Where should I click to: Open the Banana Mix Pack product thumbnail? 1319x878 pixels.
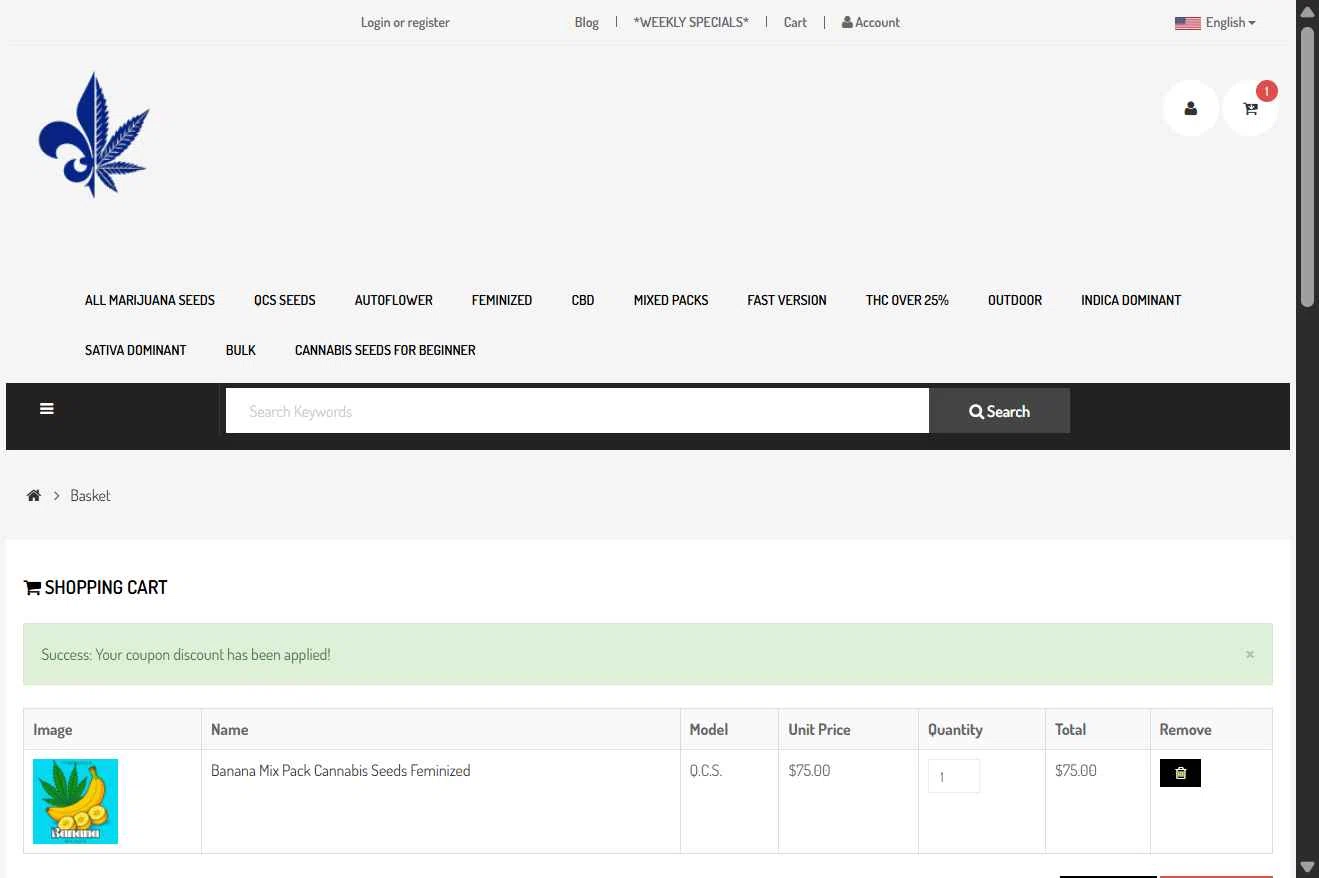click(75, 801)
